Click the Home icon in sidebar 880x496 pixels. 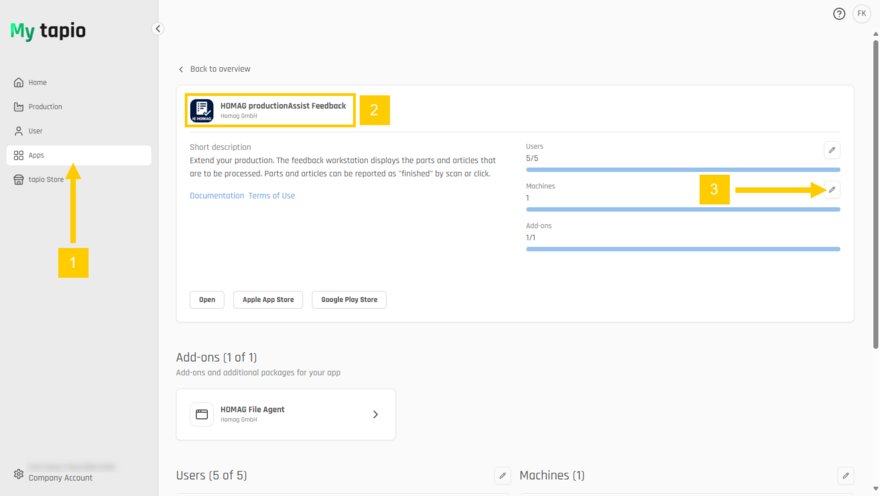[x=19, y=82]
